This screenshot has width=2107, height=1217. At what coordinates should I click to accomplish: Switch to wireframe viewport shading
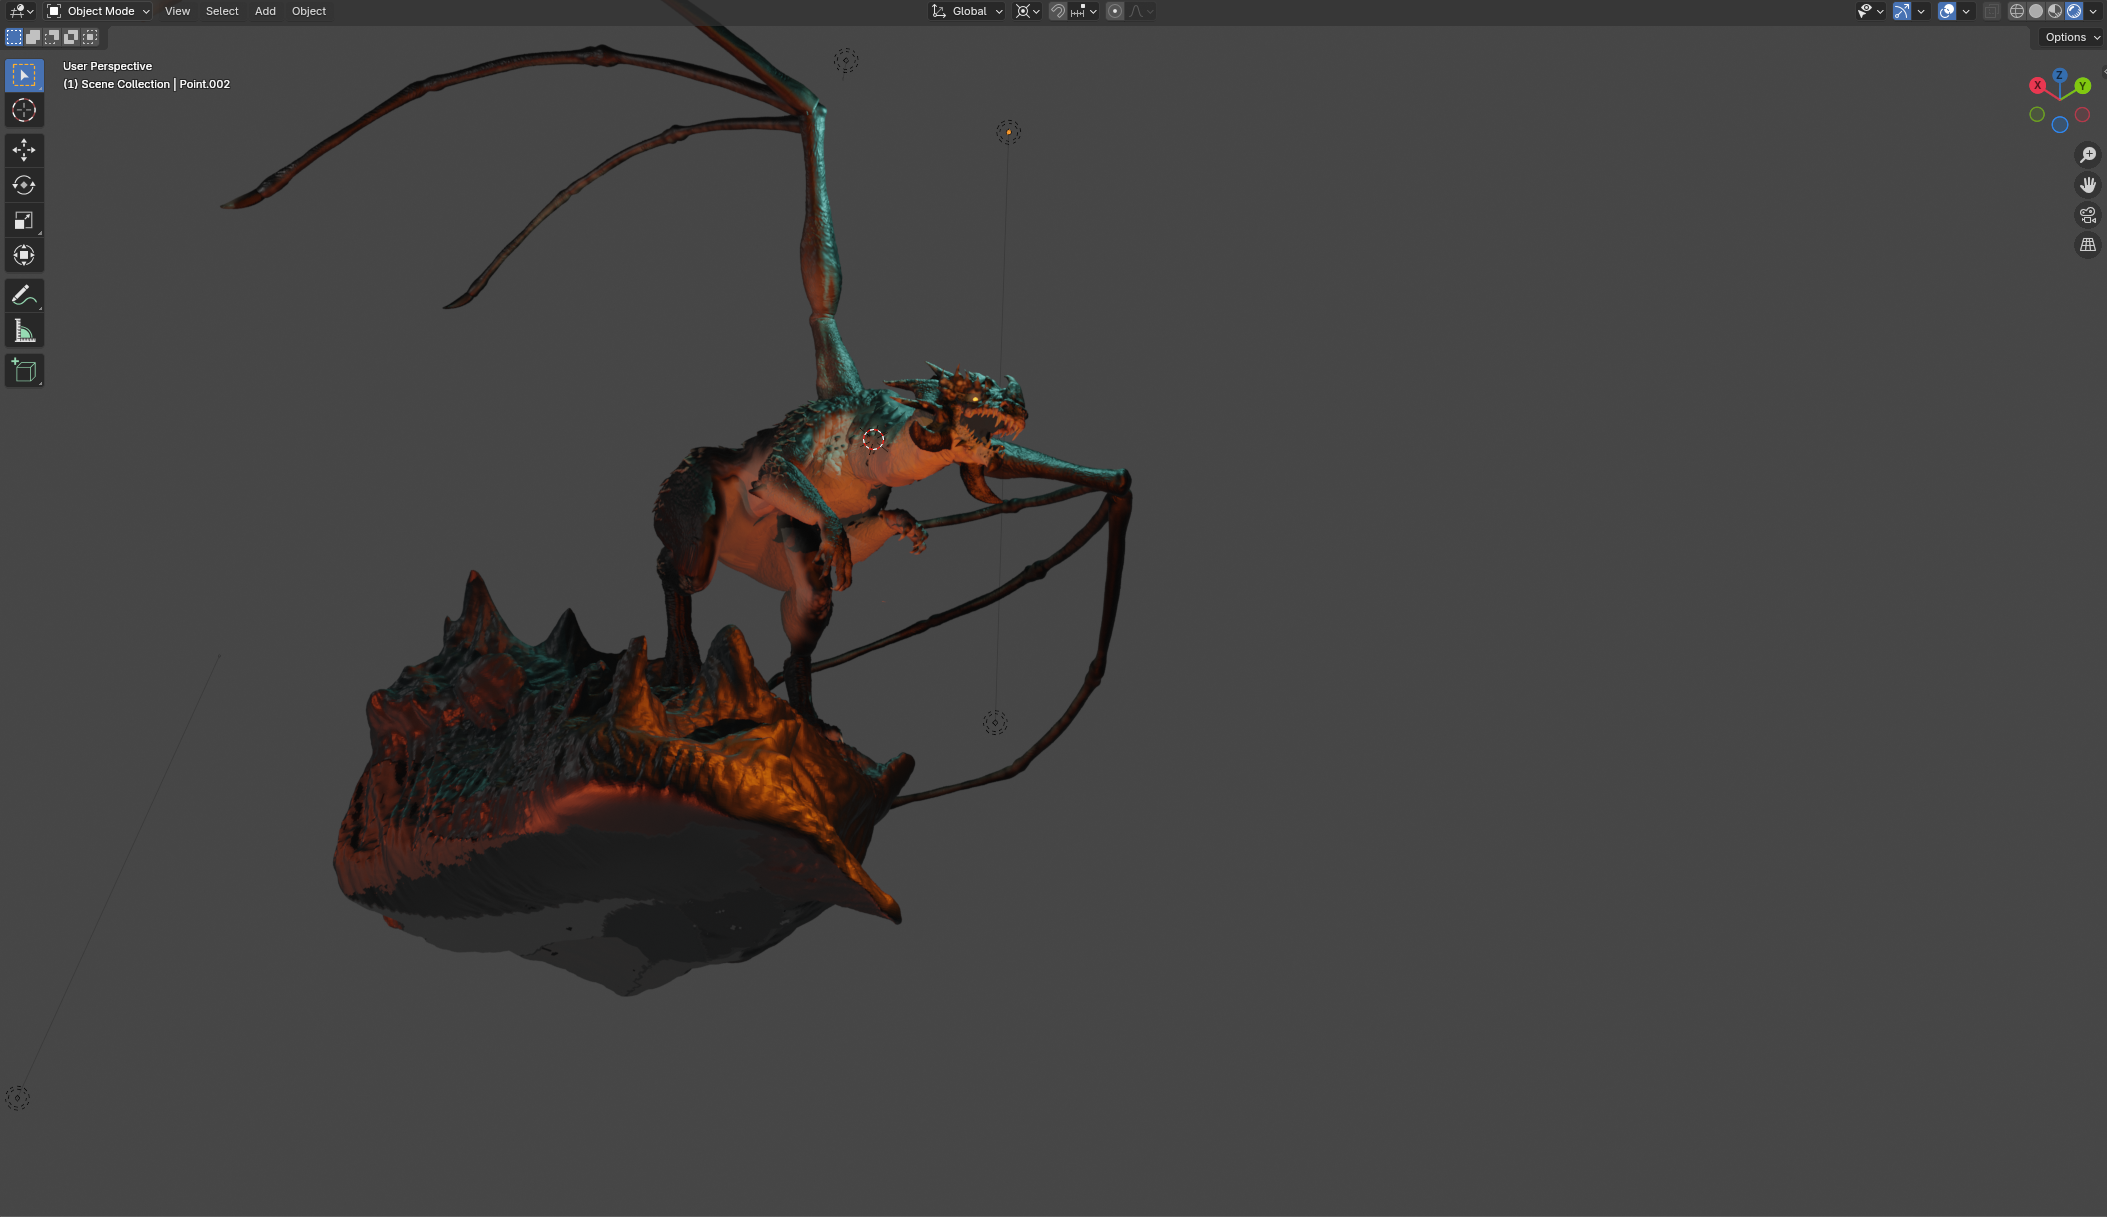pyautogui.click(x=2016, y=11)
